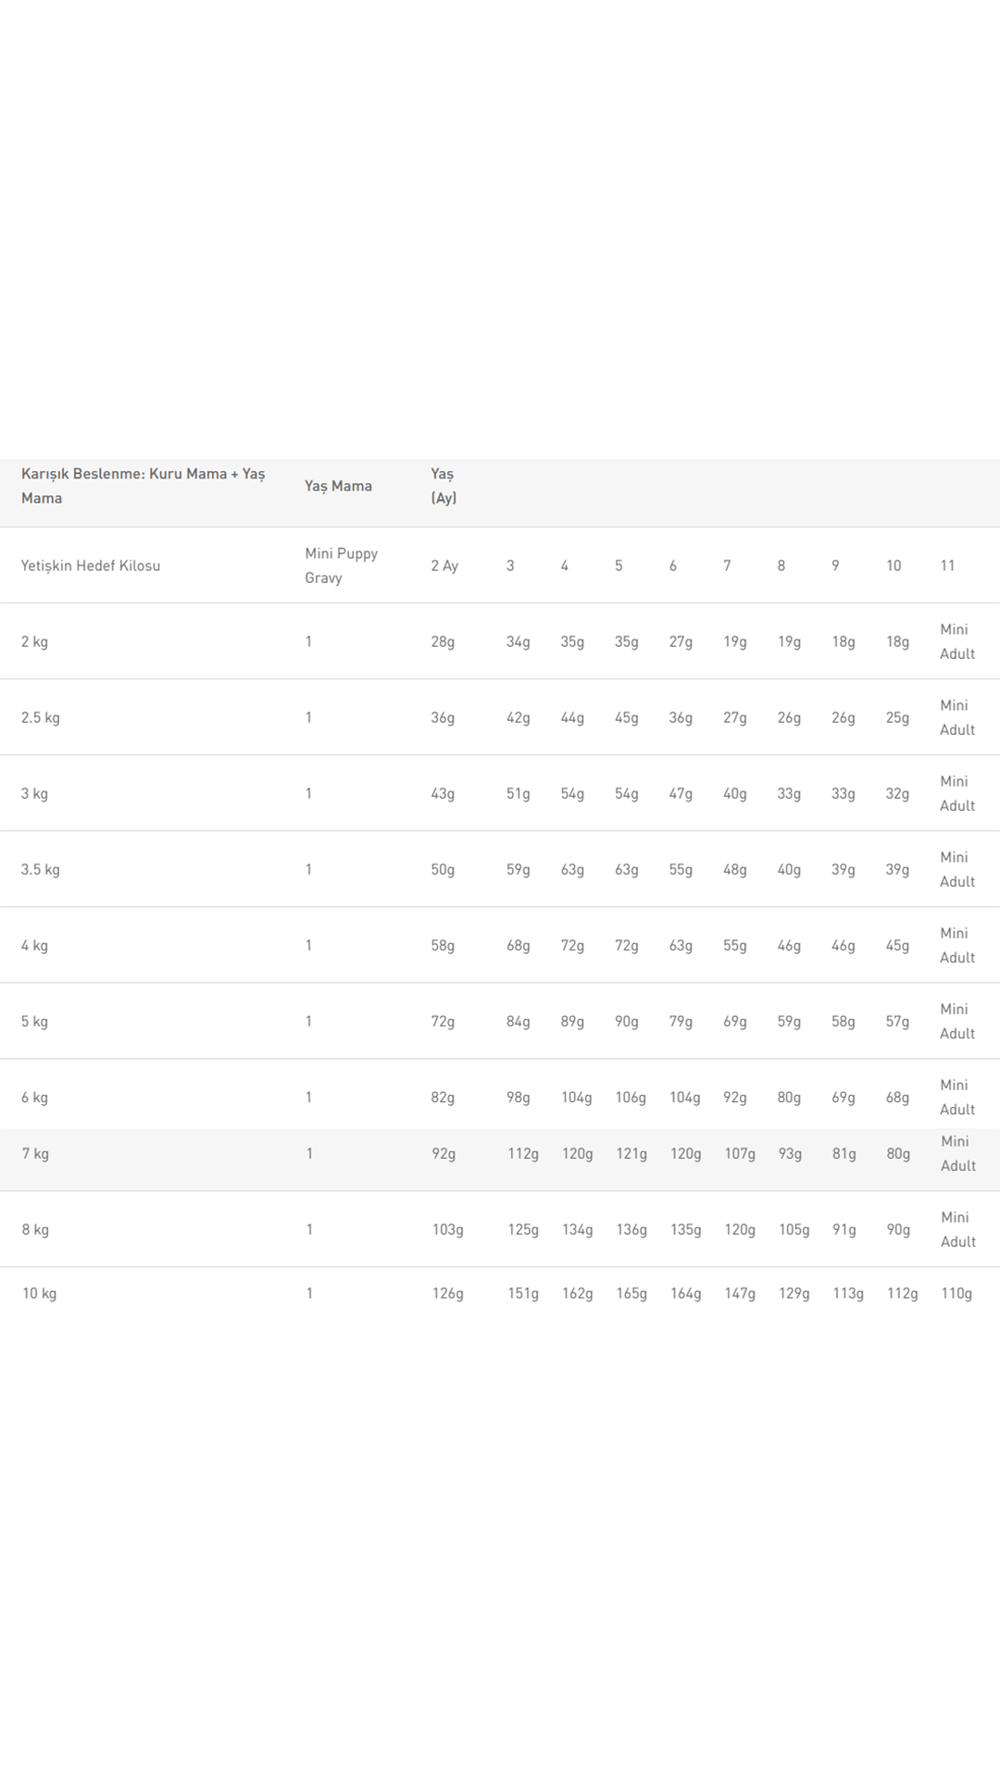Select the '2.5 kg' weight row label
This screenshot has height=1777, width=1000.
coord(40,718)
